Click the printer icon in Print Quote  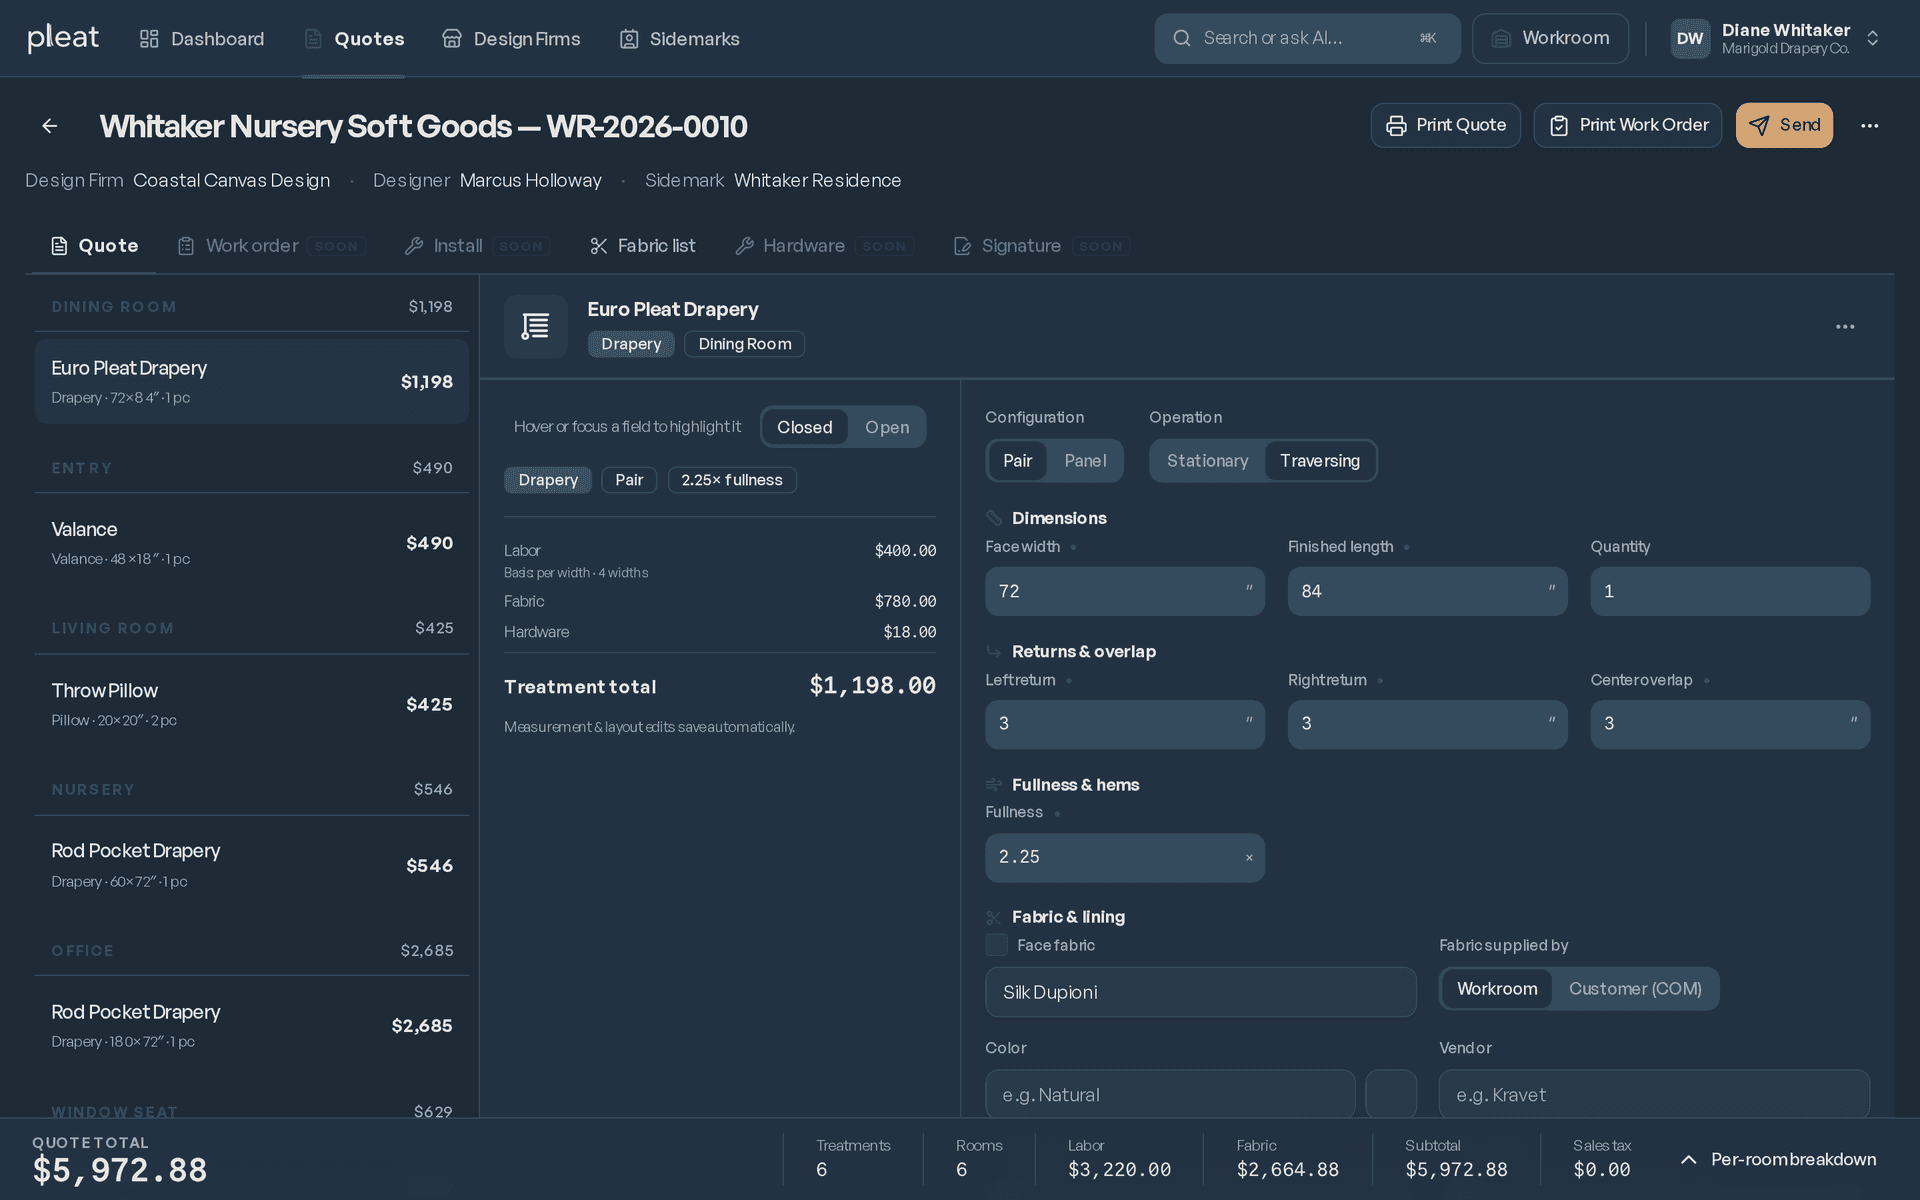(x=1396, y=125)
